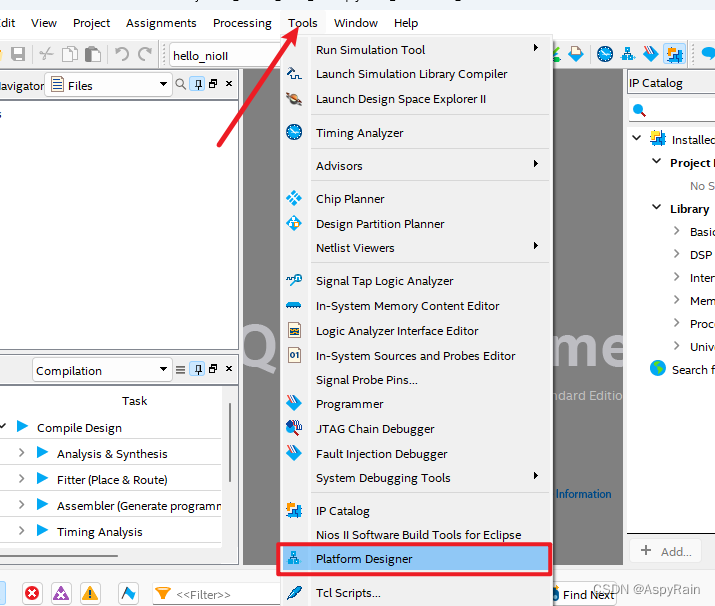The image size is (715, 606).
Task: Click the IP Catalog toolbar icon
Action: [674, 54]
